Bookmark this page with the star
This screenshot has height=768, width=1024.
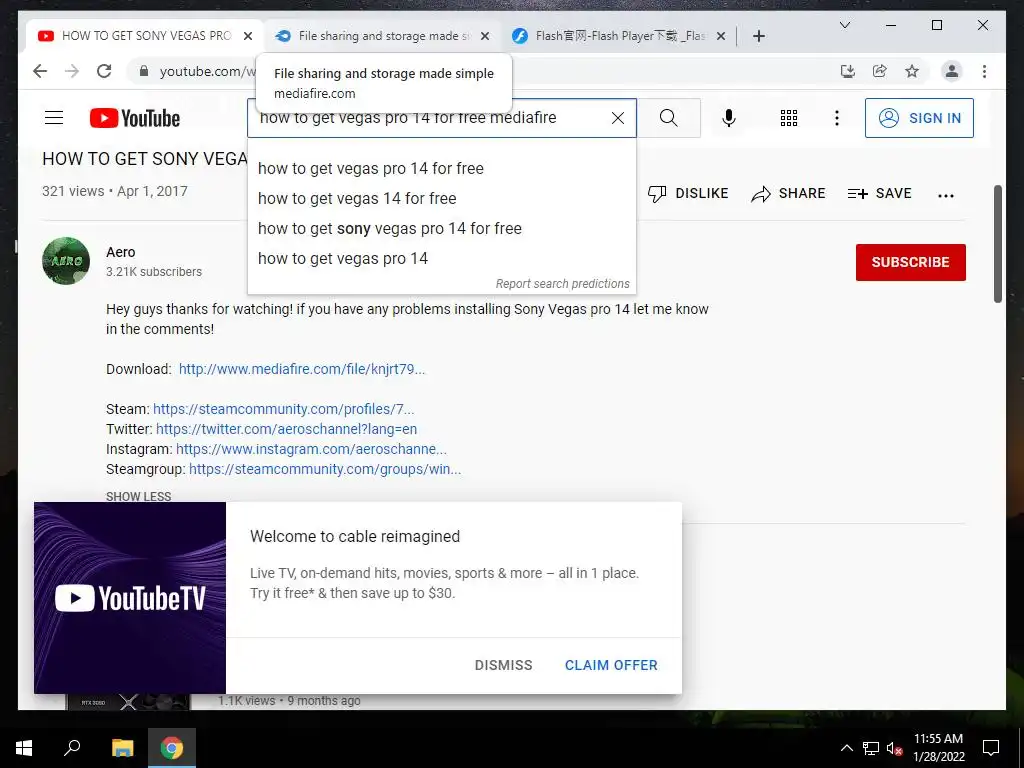(x=912, y=71)
